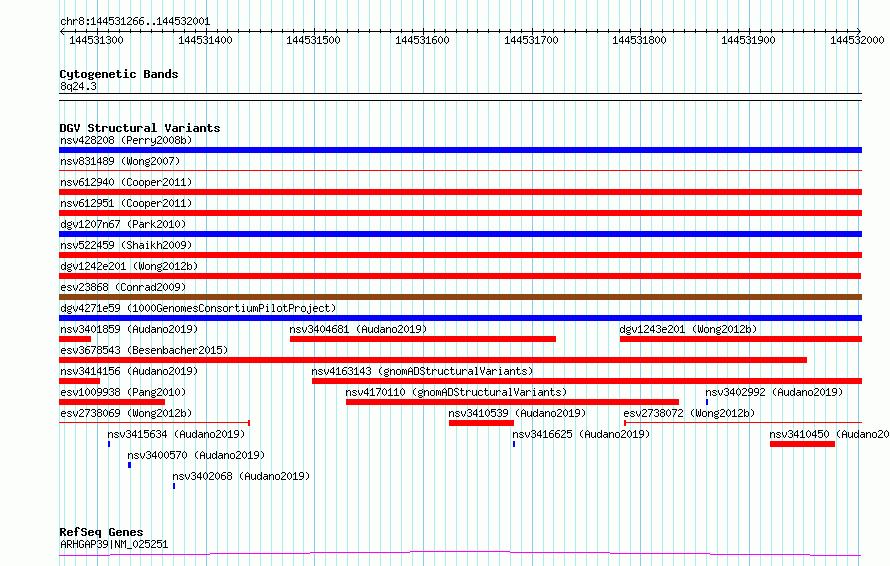Select the thin red esv2738072 line
Screen dimensions: 890x566
pyautogui.click(x=743, y=423)
